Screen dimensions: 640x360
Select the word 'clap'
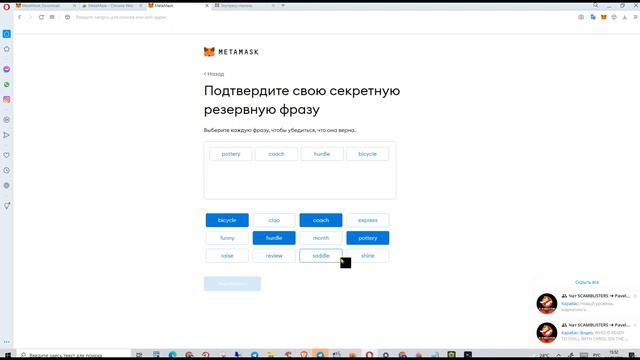274,220
